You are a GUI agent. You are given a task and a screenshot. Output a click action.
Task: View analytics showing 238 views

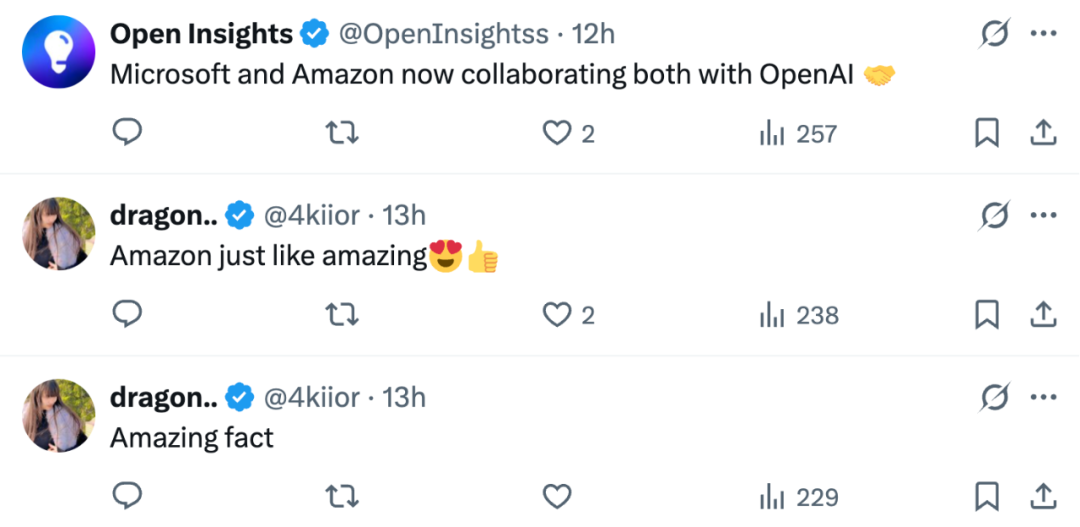tap(798, 315)
